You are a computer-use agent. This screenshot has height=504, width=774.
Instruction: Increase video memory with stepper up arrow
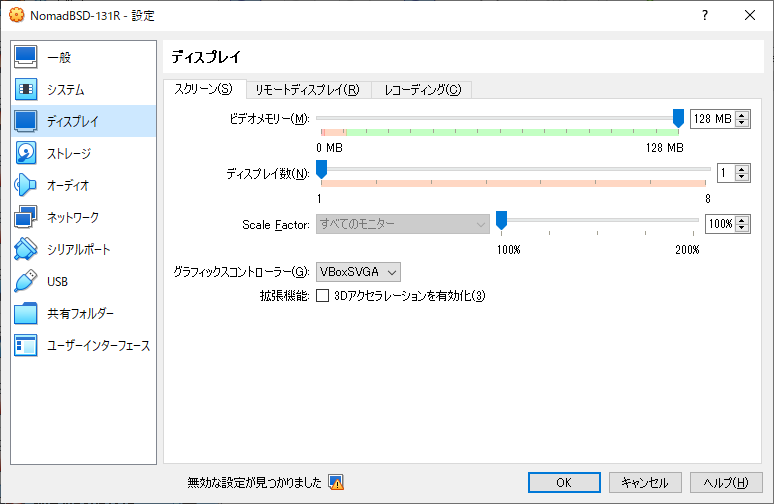[x=742, y=115]
